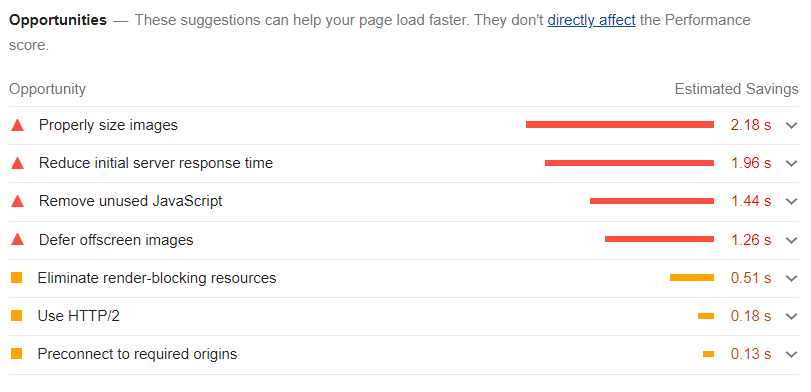
Task: Open the directly affect link
Action: click(591, 20)
